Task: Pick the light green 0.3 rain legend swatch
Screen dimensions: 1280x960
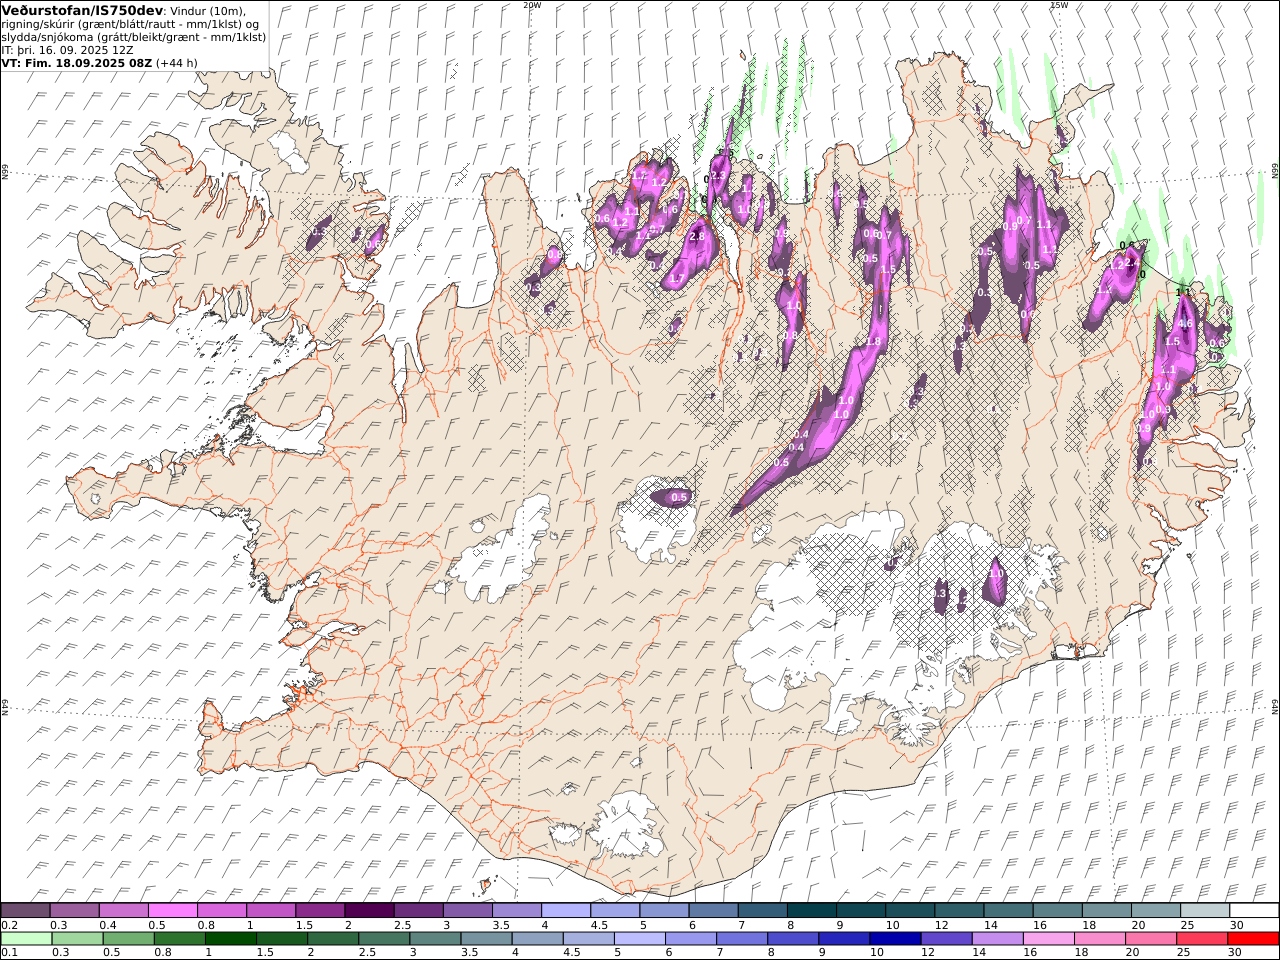Action: point(77,939)
